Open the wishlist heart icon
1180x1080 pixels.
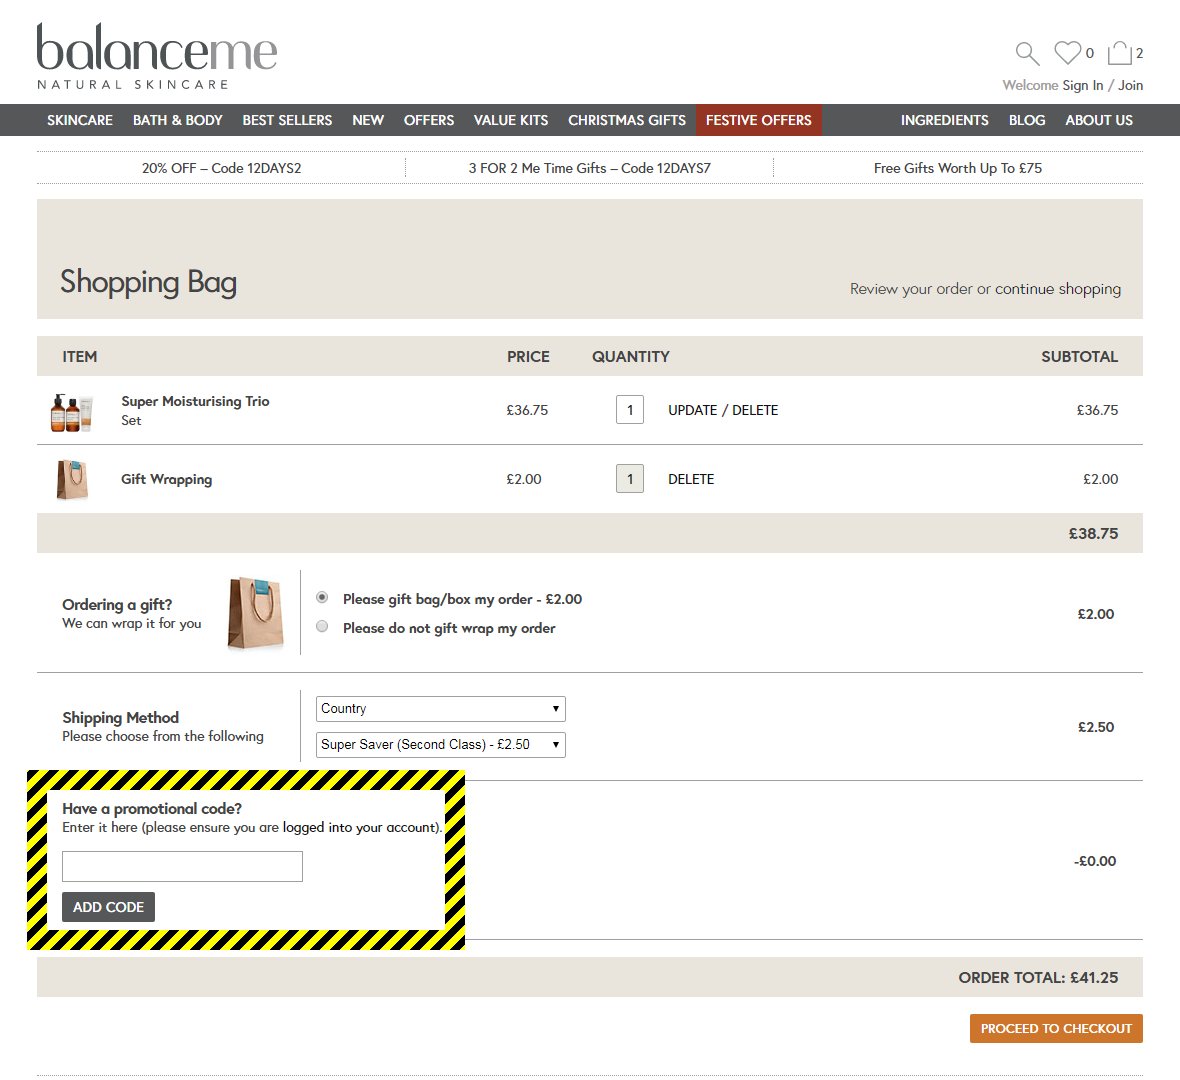coord(1067,53)
